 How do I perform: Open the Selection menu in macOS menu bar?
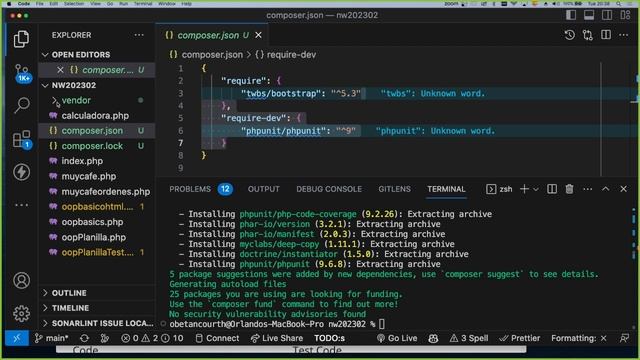pyautogui.click(x=74, y=4)
